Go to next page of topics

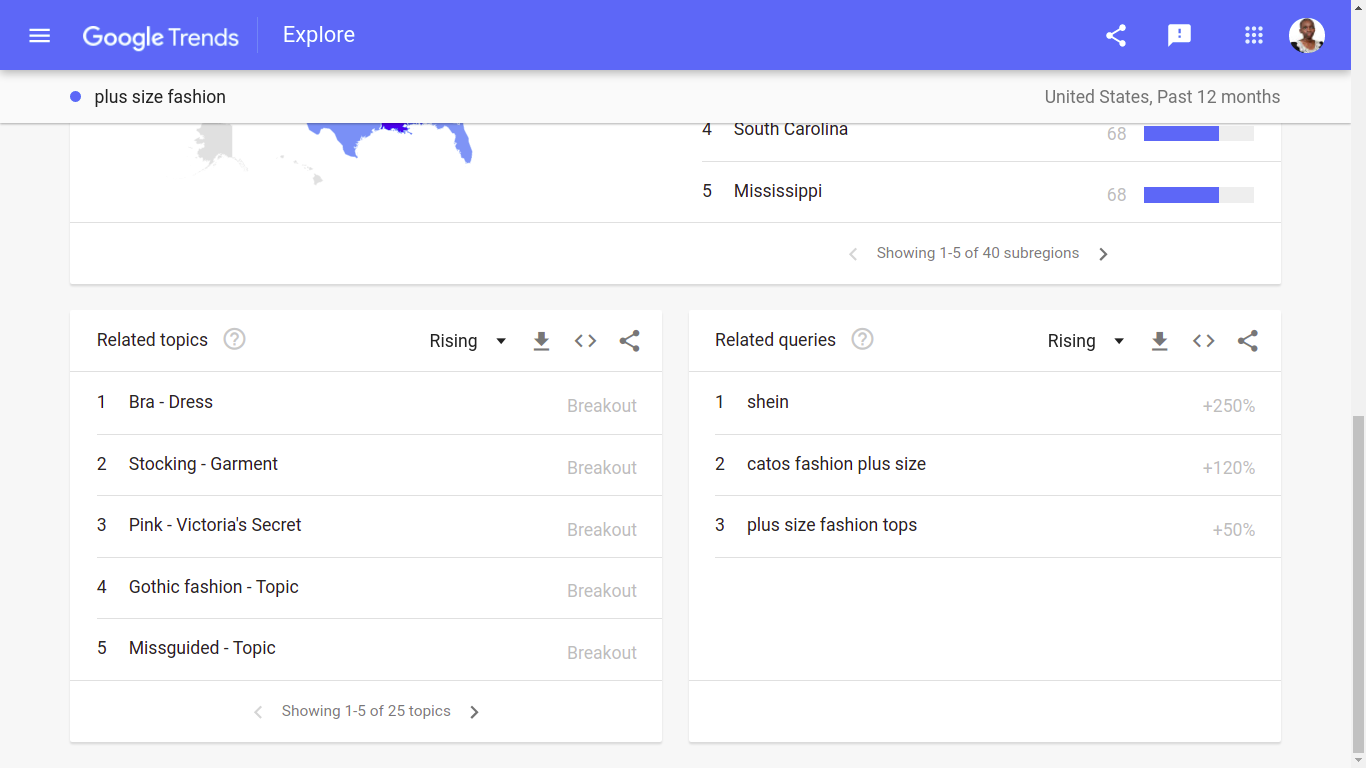click(x=475, y=712)
